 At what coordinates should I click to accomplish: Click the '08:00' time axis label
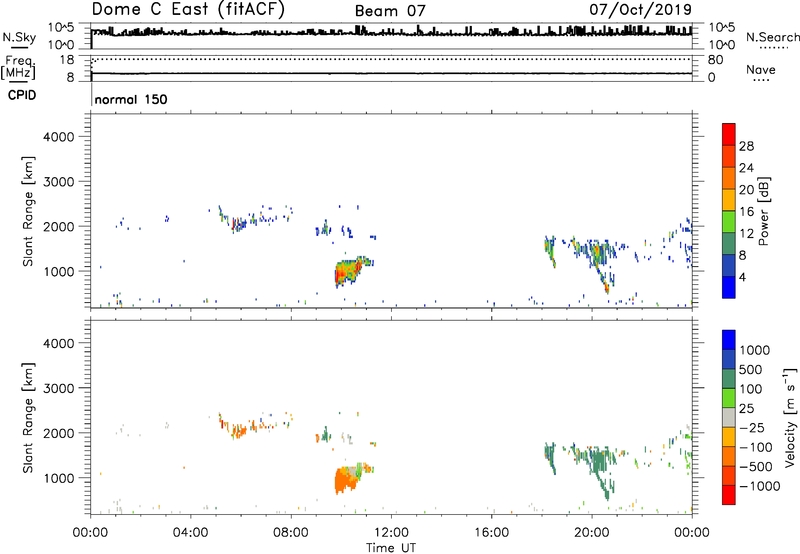coord(291,533)
